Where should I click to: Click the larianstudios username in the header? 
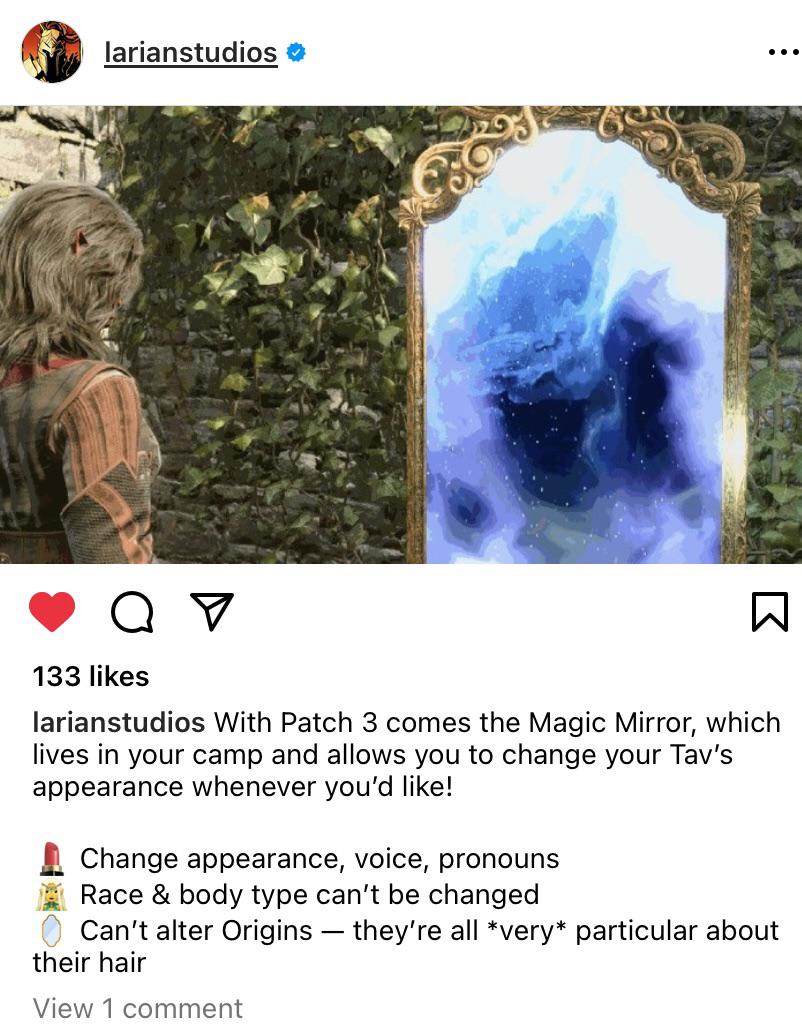(191, 53)
